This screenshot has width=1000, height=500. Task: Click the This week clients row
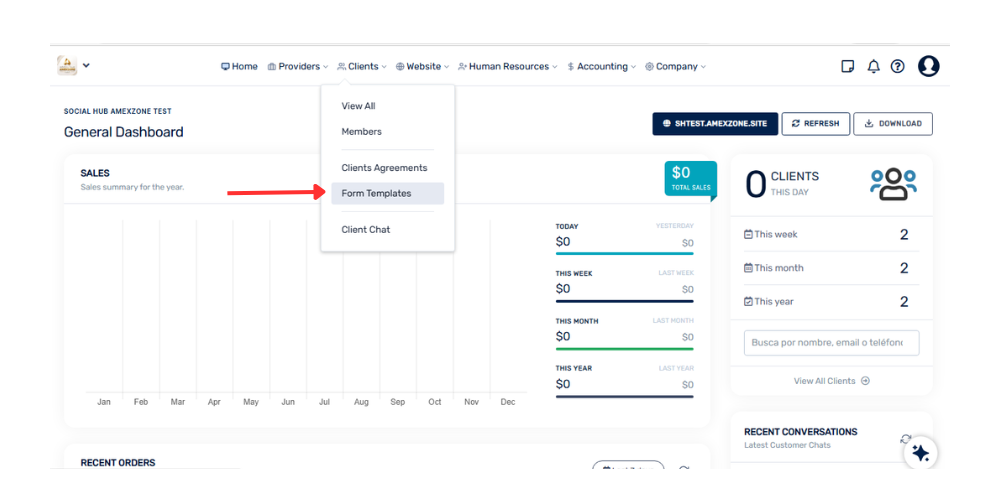click(x=831, y=234)
